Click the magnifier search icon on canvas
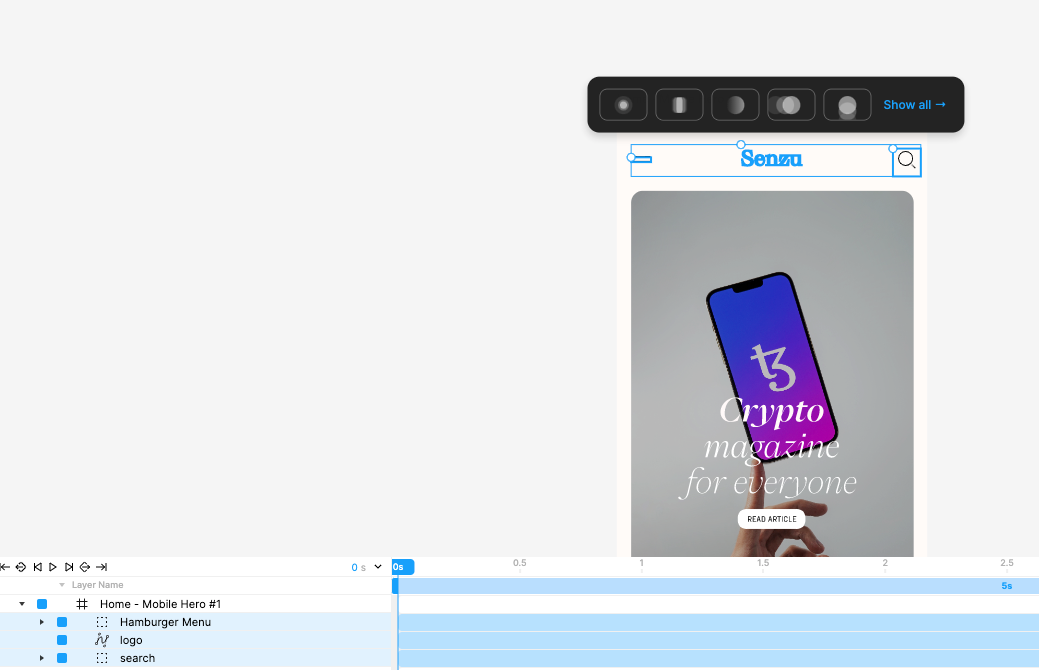The width and height of the screenshot is (1039, 670). pyautogui.click(x=906, y=160)
